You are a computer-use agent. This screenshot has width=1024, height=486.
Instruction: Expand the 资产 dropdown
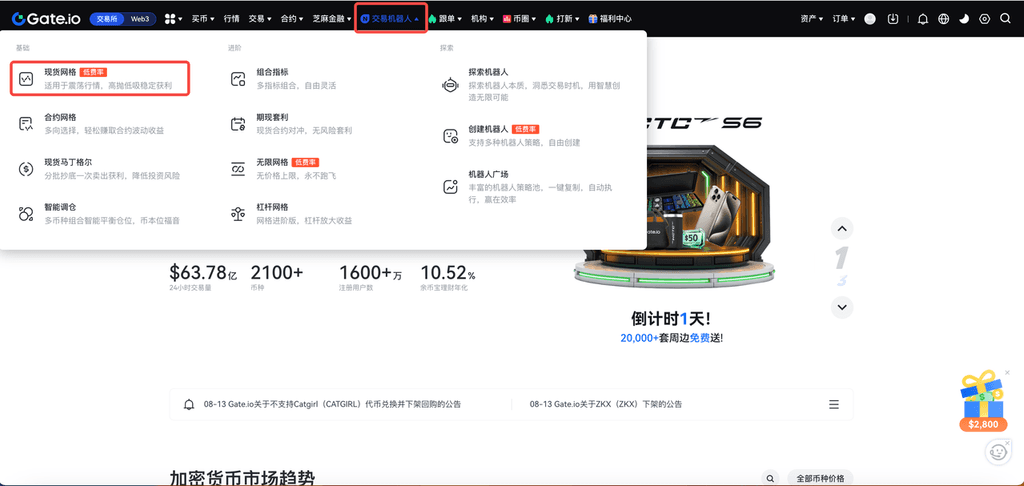pyautogui.click(x=812, y=19)
